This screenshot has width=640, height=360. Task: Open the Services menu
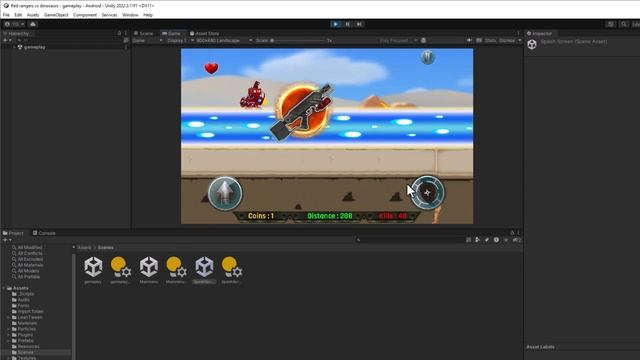click(x=109, y=15)
